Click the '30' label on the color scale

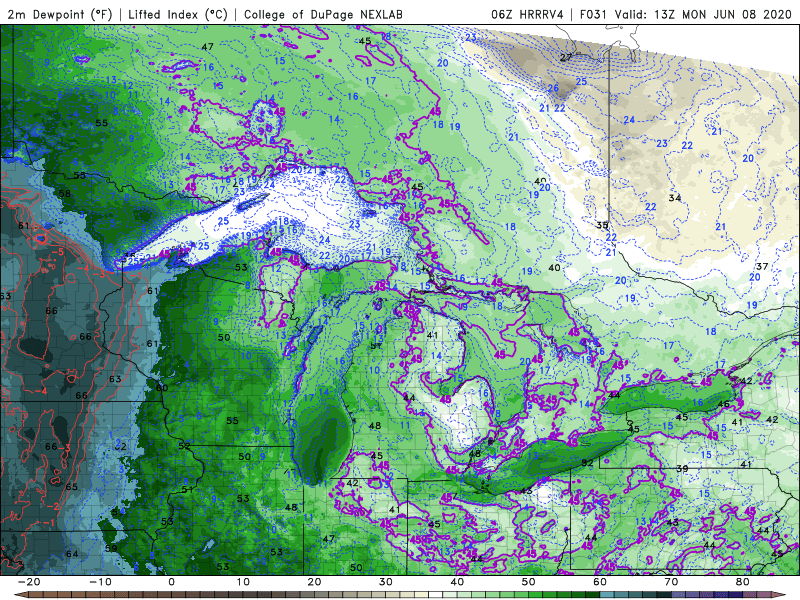386,582
